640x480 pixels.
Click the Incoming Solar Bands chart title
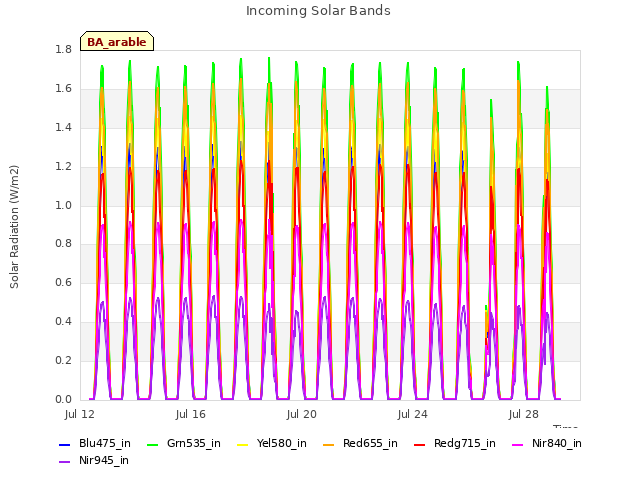pos(318,11)
